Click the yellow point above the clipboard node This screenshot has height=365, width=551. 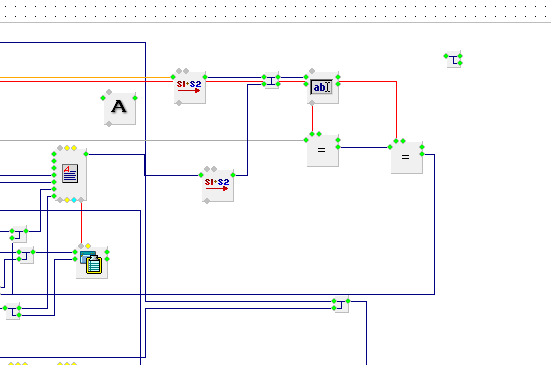coord(88,246)
